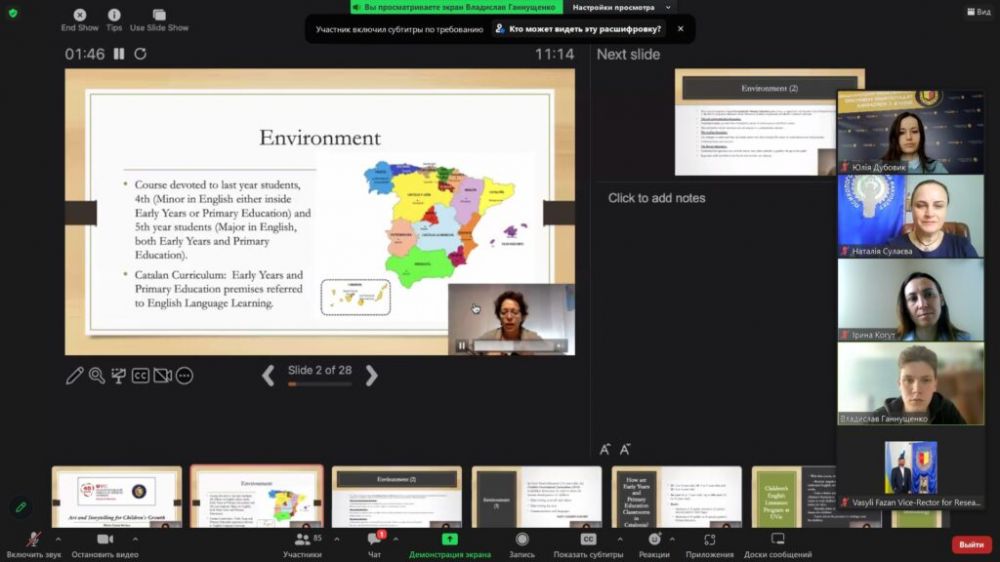Click Use Slide Show button

pyautogui.click(x=159, y=20)
